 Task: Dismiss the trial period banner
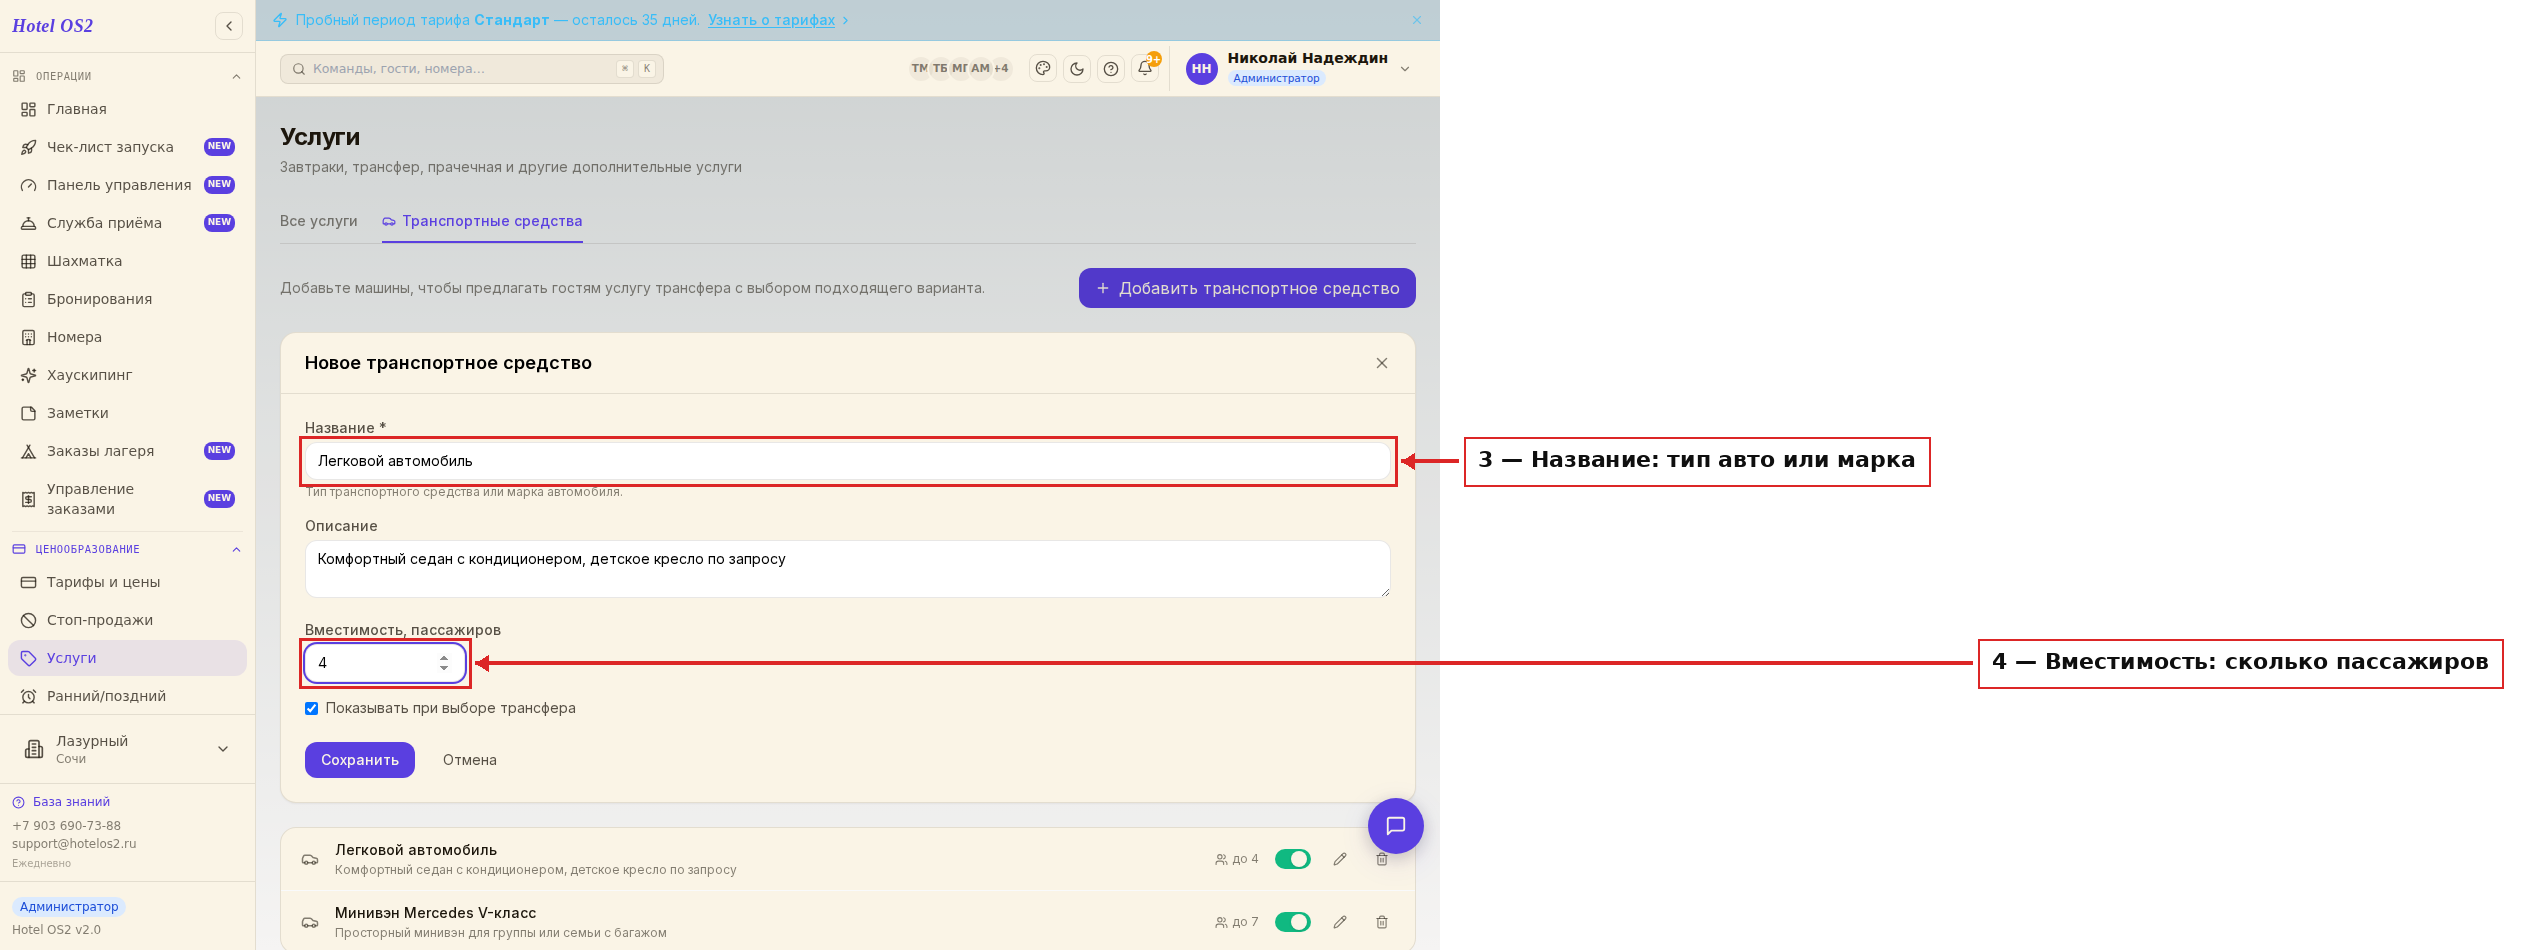(x=1417, y=20)
